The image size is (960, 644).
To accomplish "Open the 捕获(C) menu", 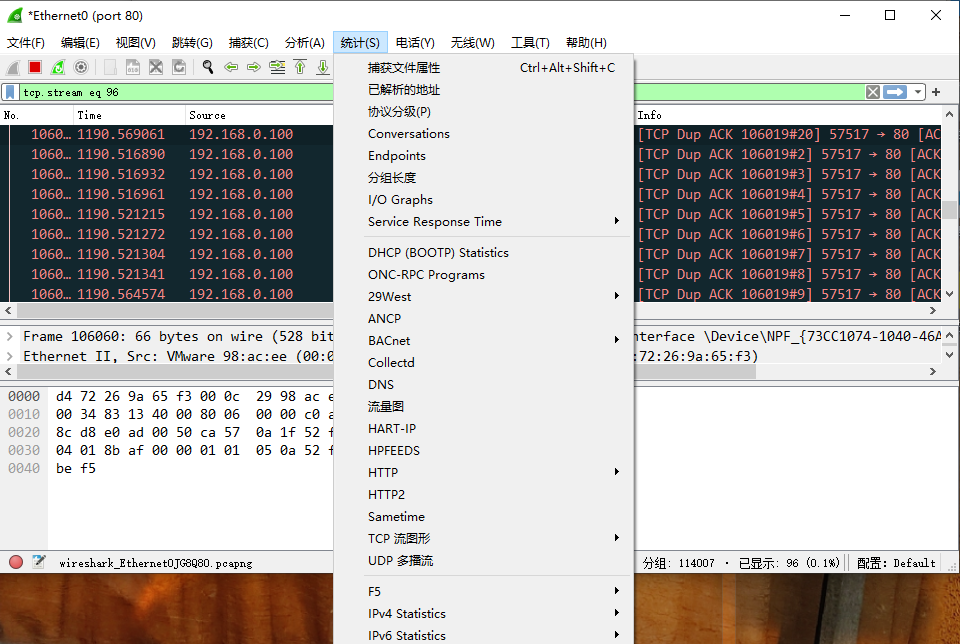I will [x=249, y=43].
